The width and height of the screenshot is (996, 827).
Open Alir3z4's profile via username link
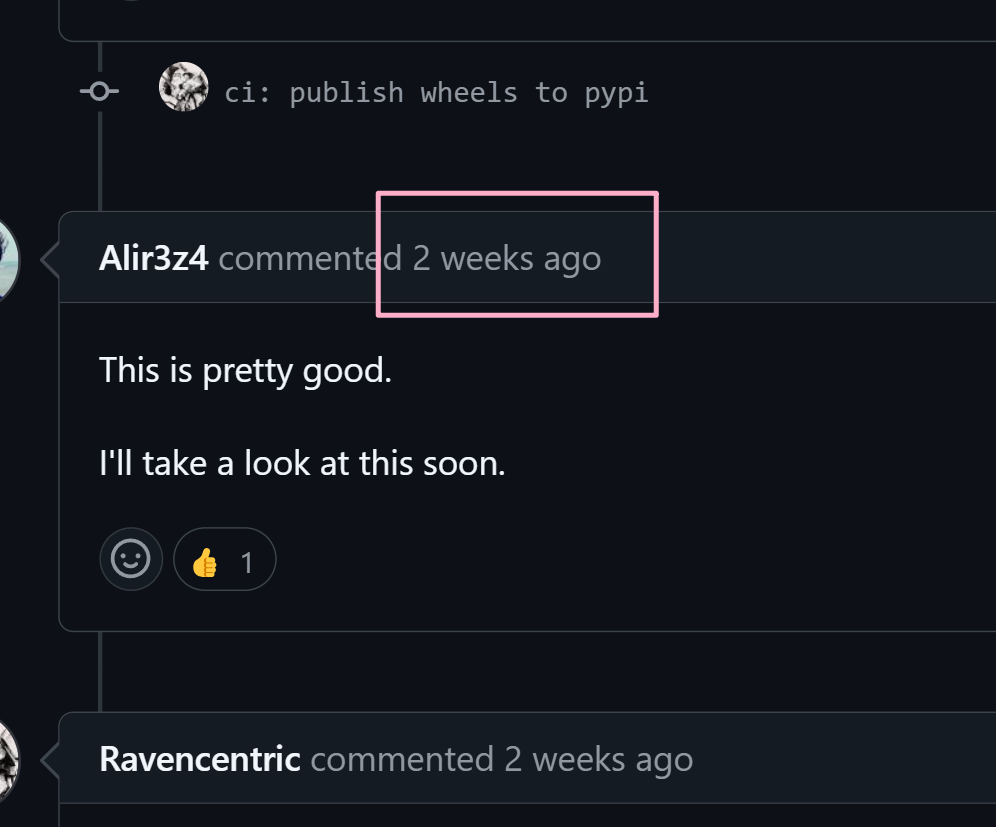154,258
